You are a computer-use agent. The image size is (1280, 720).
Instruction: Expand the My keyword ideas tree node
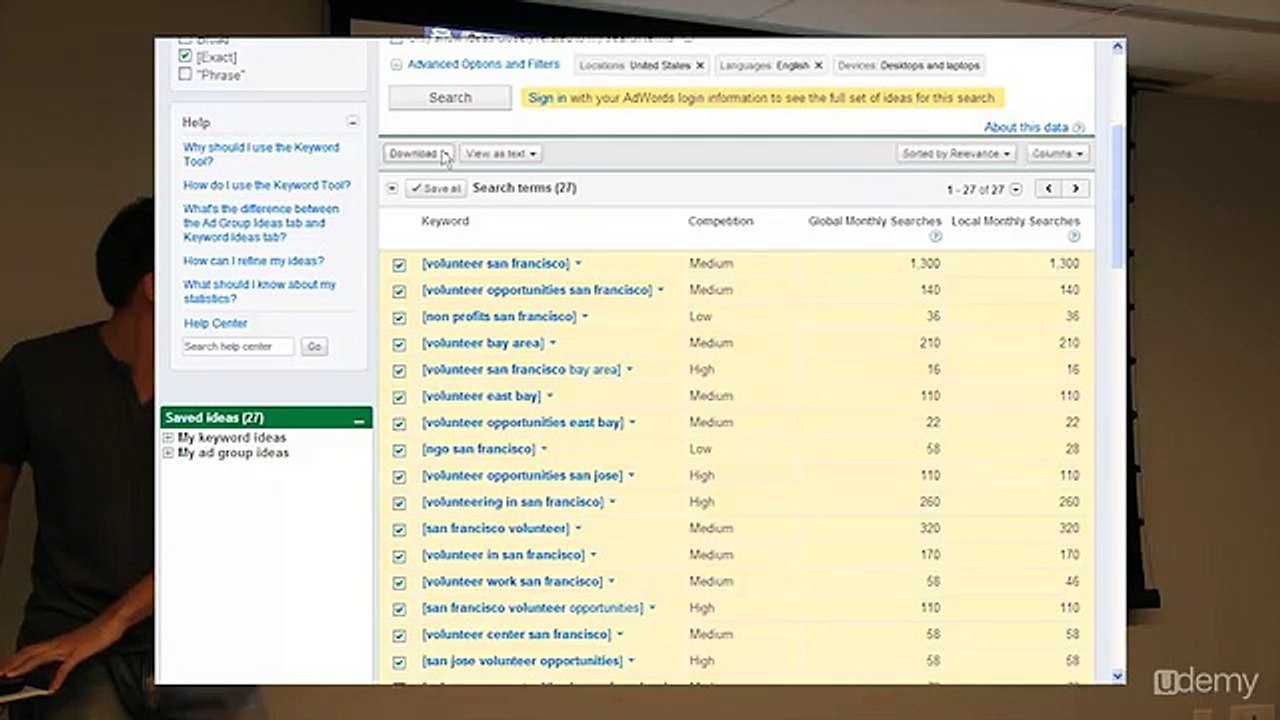[x=168, y=438]
